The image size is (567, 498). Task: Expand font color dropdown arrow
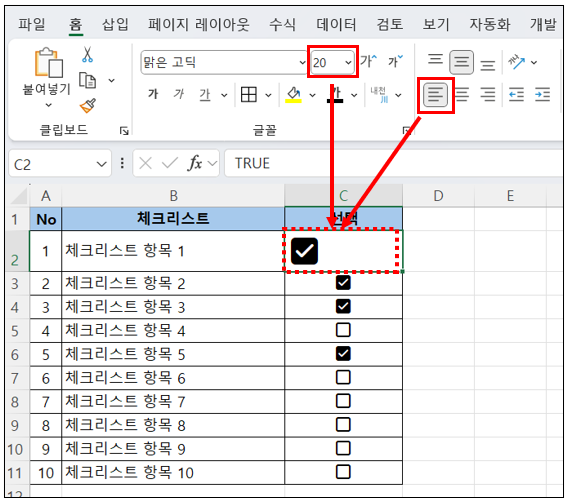[354, 95]
